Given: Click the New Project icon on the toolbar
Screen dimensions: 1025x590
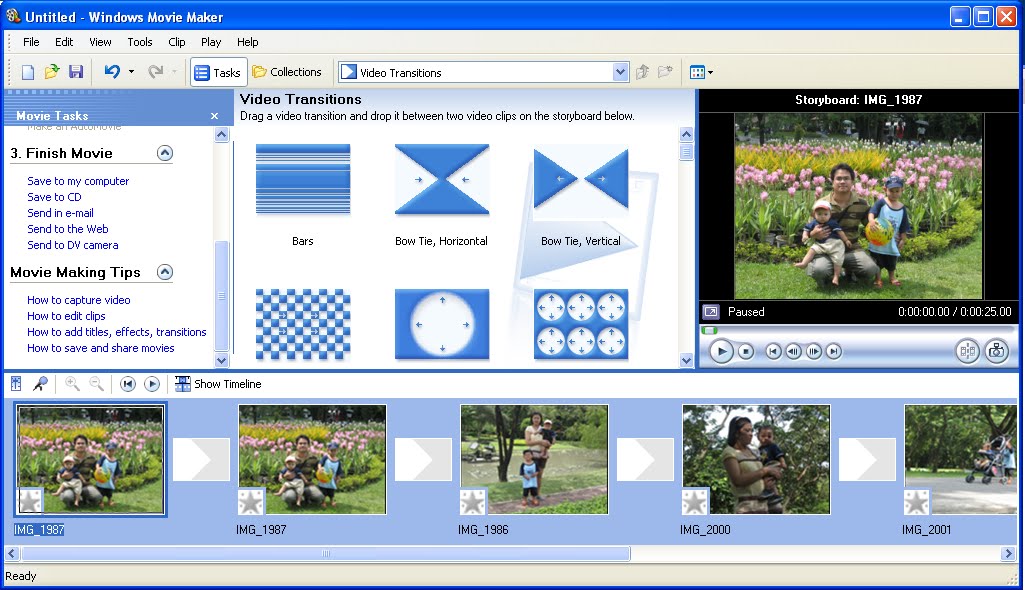Looking at the screenshot, I should tap(27, 71).
